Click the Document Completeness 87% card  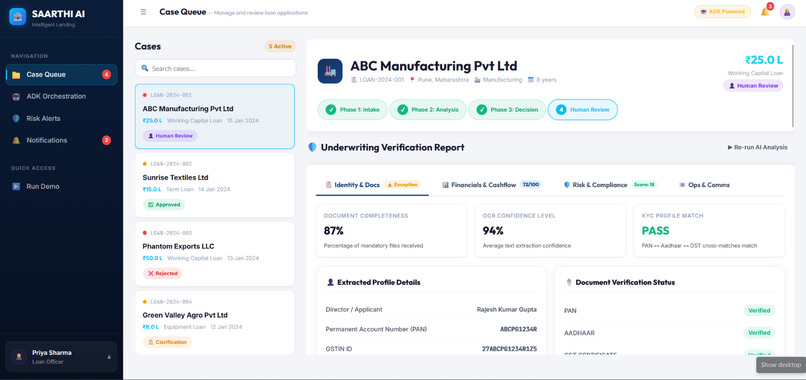(392, 230)
